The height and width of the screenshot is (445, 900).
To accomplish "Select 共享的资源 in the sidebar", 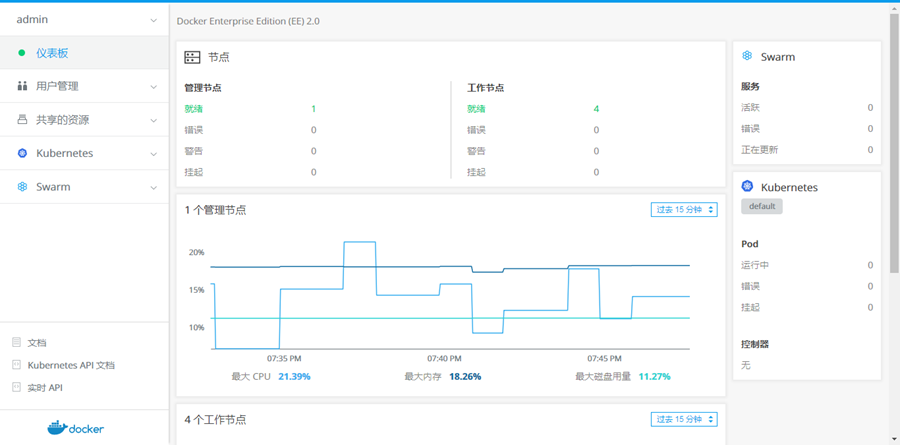I will (x=84, y=120).
